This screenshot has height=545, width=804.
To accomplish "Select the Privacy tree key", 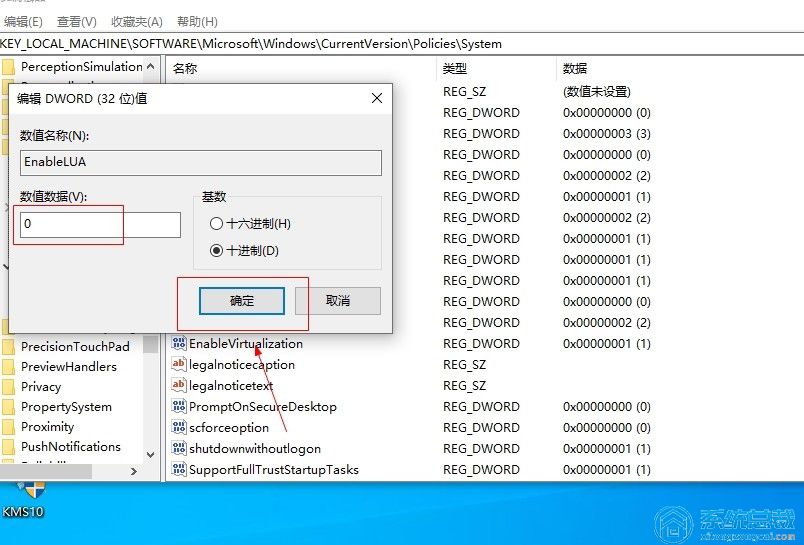I will pyautogui.click(x=41, y=387).
